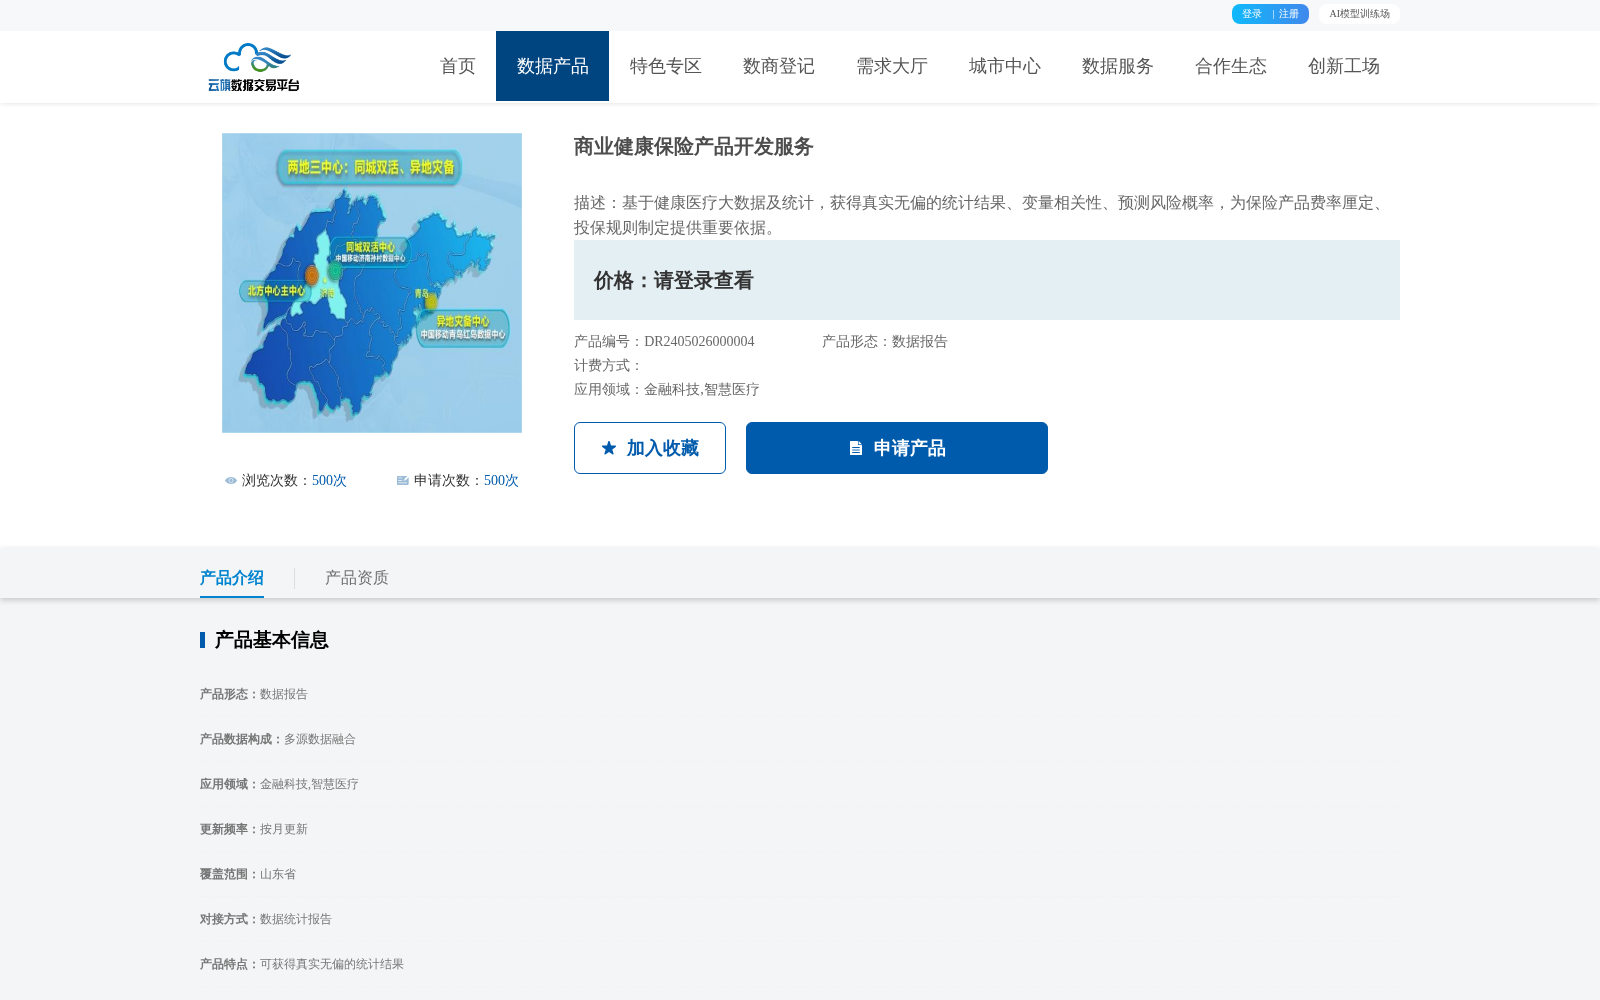Viewport: 1600px width, 1000px height.
Task: Click the 对接方式：数据统计报告 row
Action: [x=266, y=920]
